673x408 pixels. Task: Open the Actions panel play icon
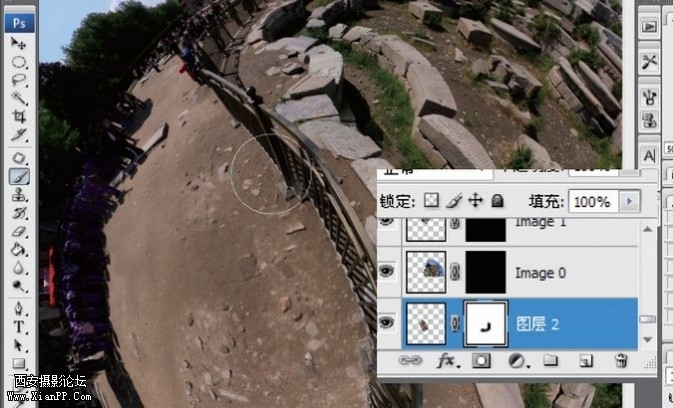(649, 26)
